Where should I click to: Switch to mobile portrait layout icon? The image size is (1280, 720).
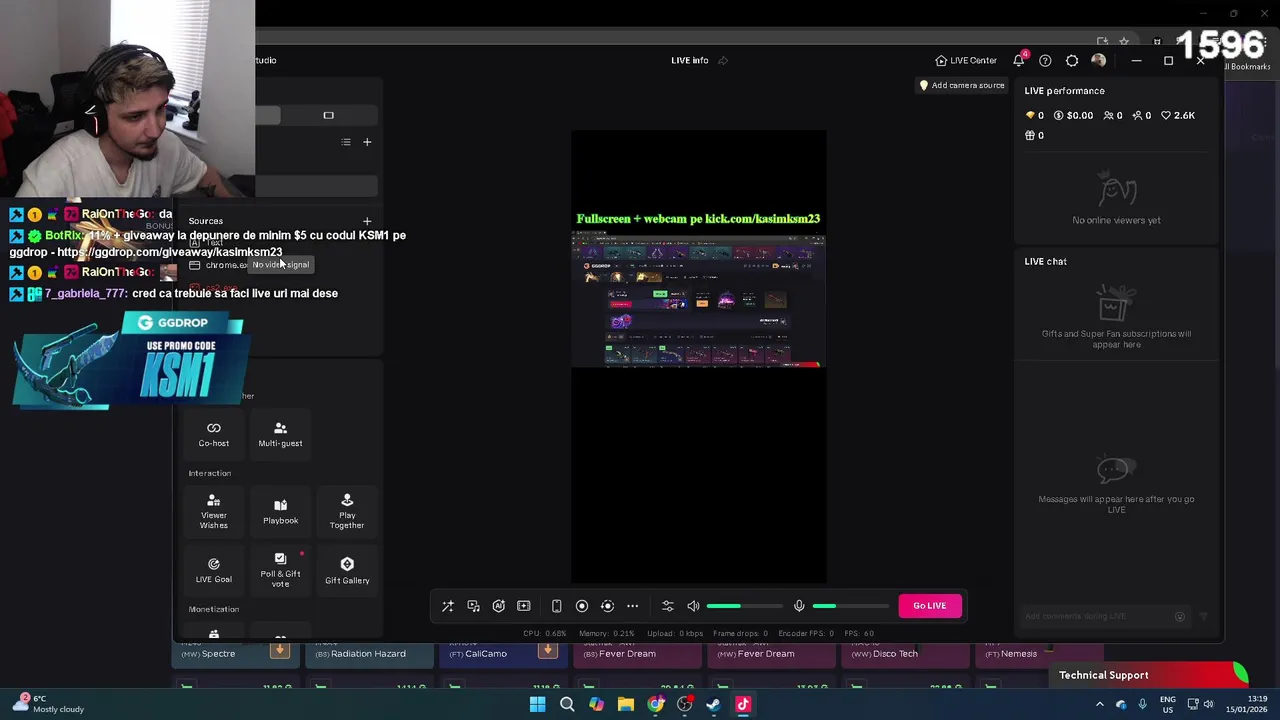click(x=556, y=606)
